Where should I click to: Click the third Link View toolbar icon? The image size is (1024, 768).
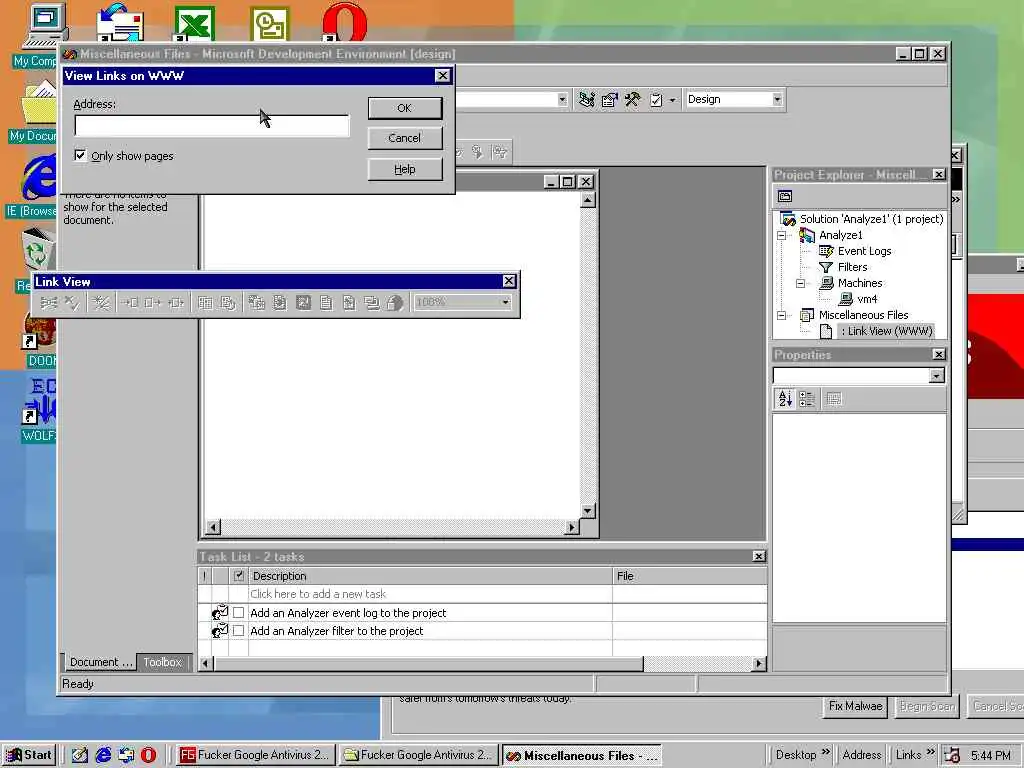pyautogui.click(x=101, y=303)
